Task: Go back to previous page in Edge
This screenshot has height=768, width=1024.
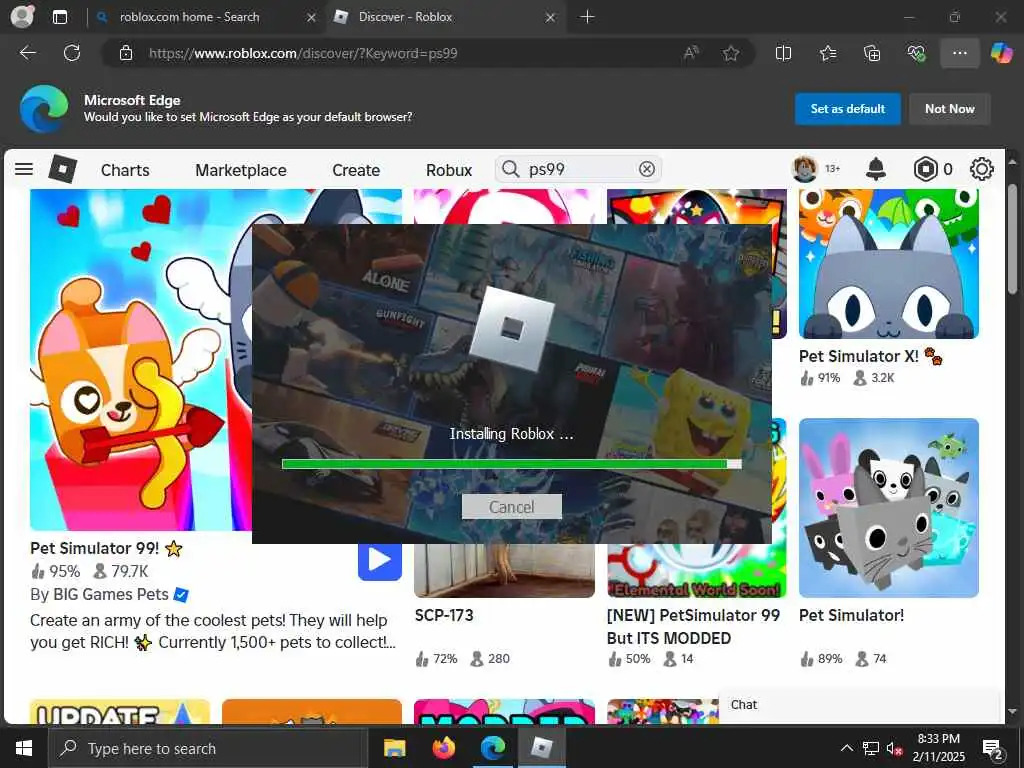Action: pyautogui.click(x=27, y=53)
